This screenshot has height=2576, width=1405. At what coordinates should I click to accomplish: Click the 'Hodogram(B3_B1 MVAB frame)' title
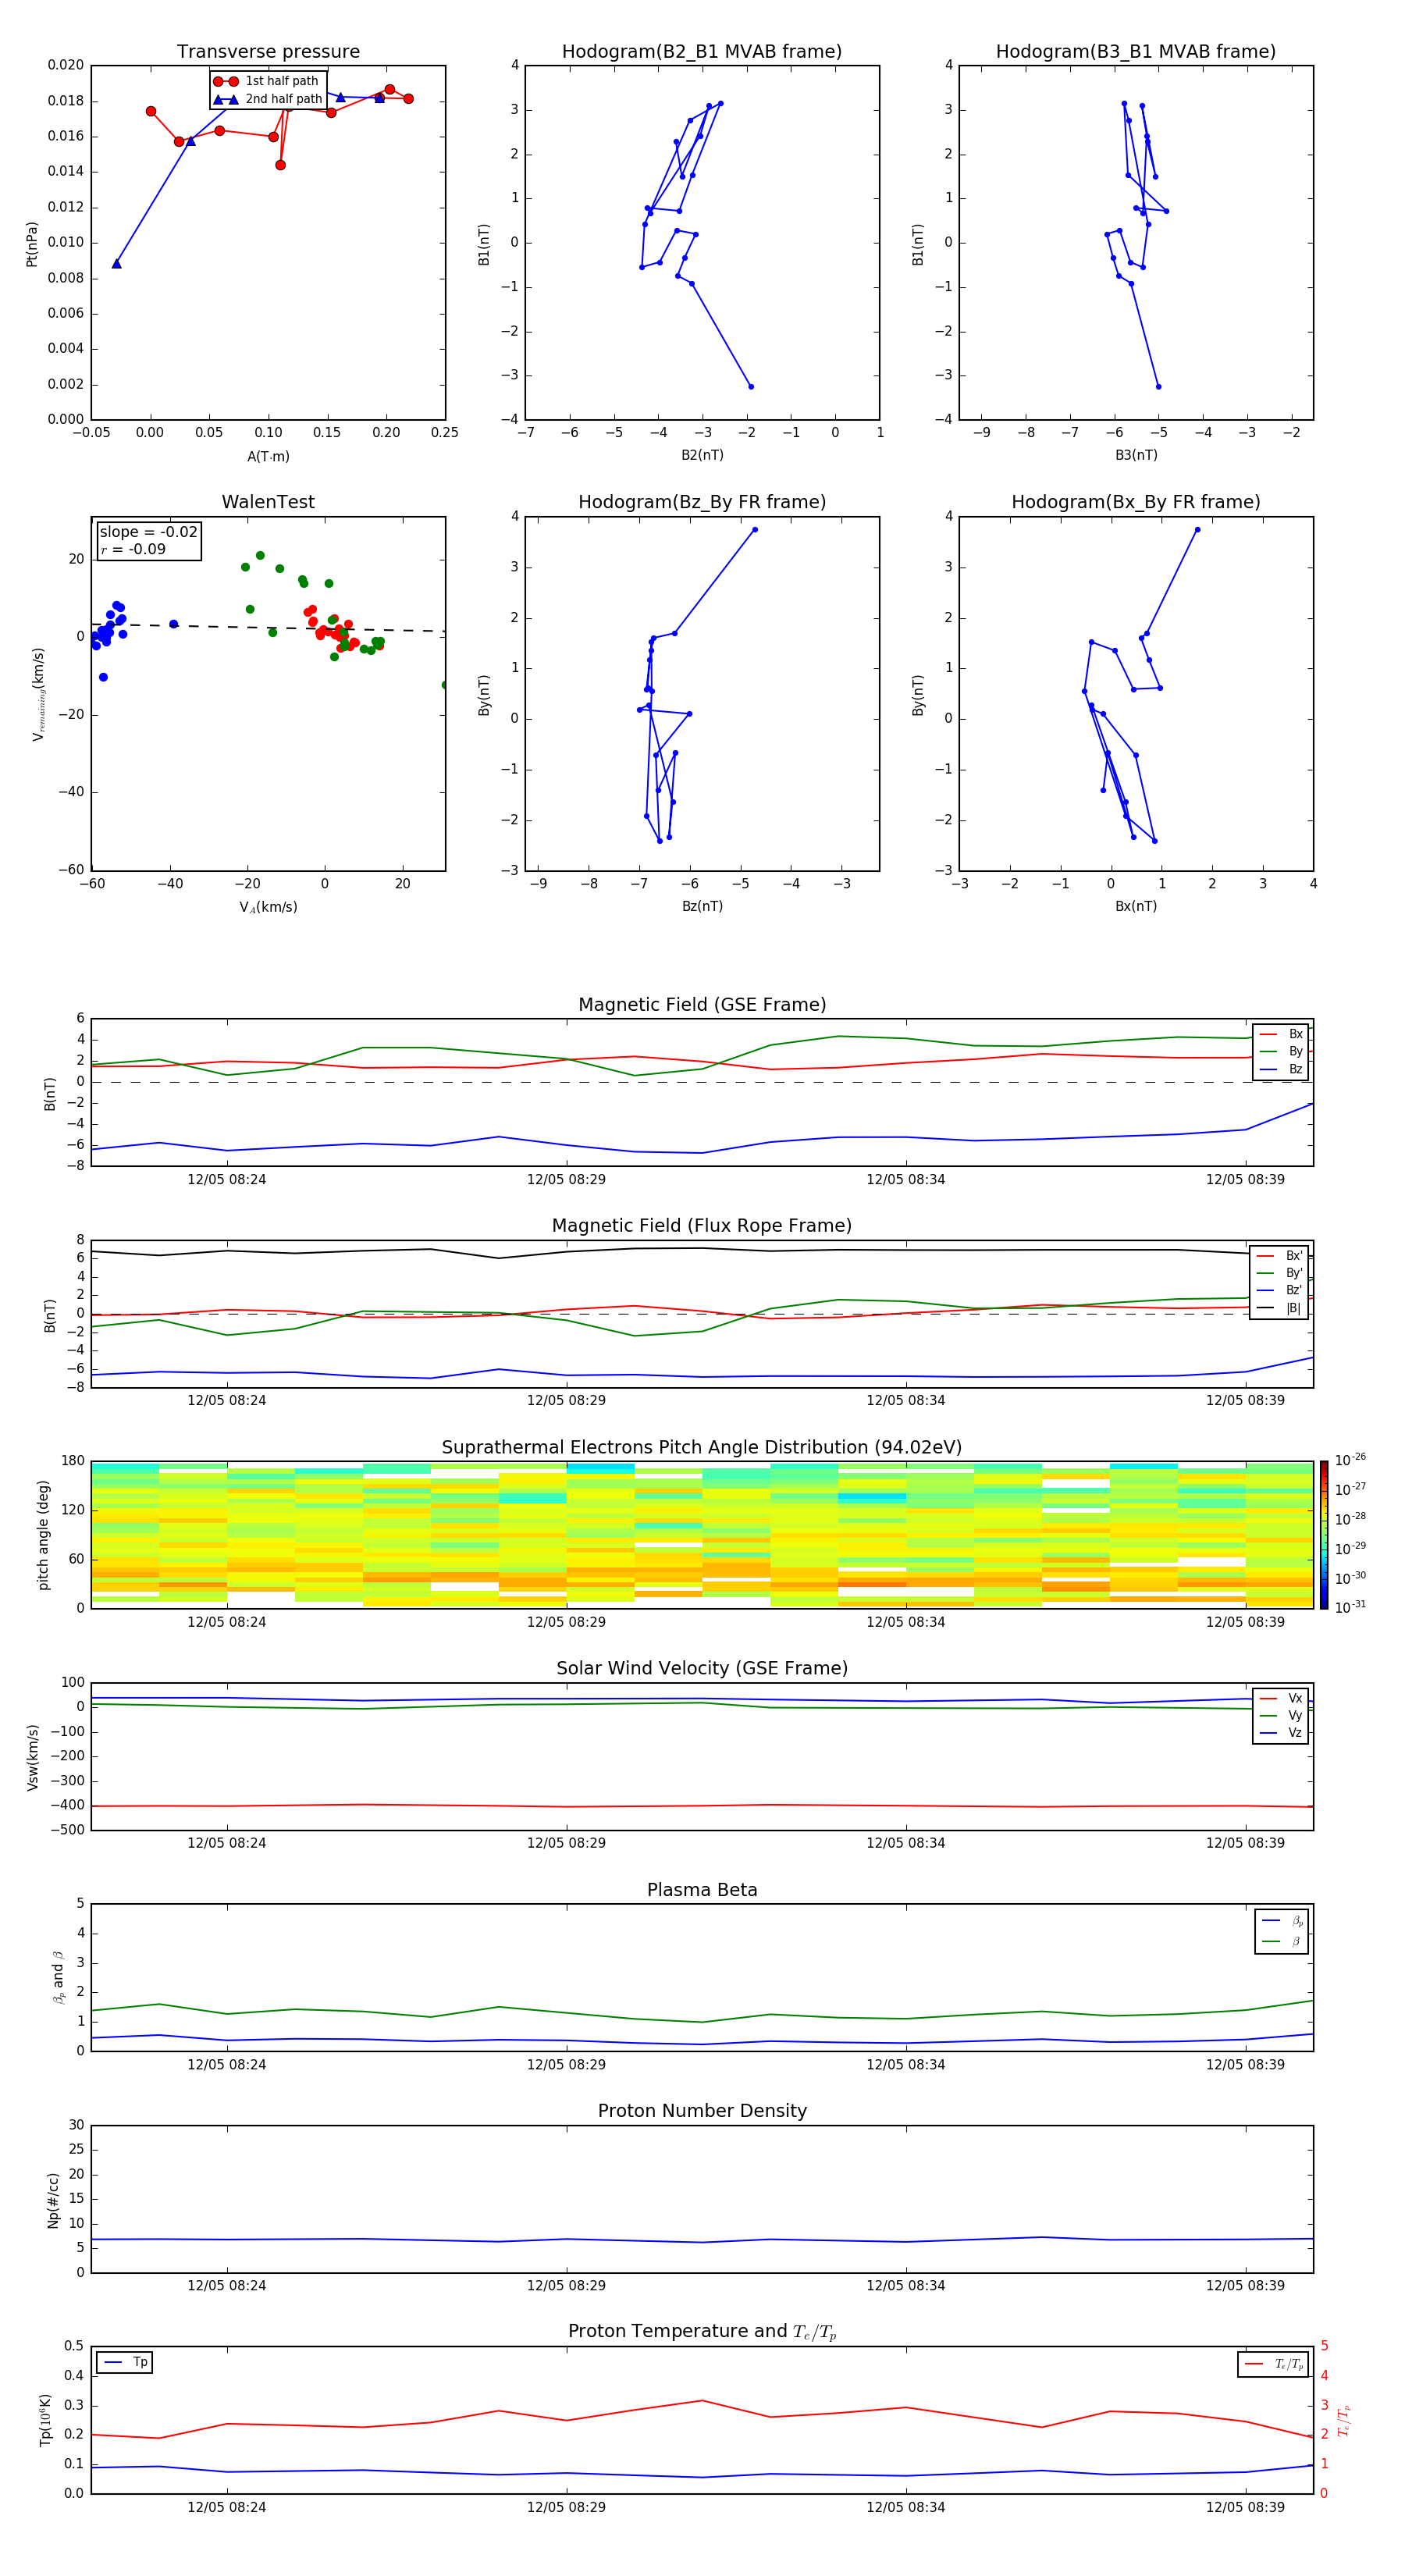pyautogui.click(x=1136, y=52)
